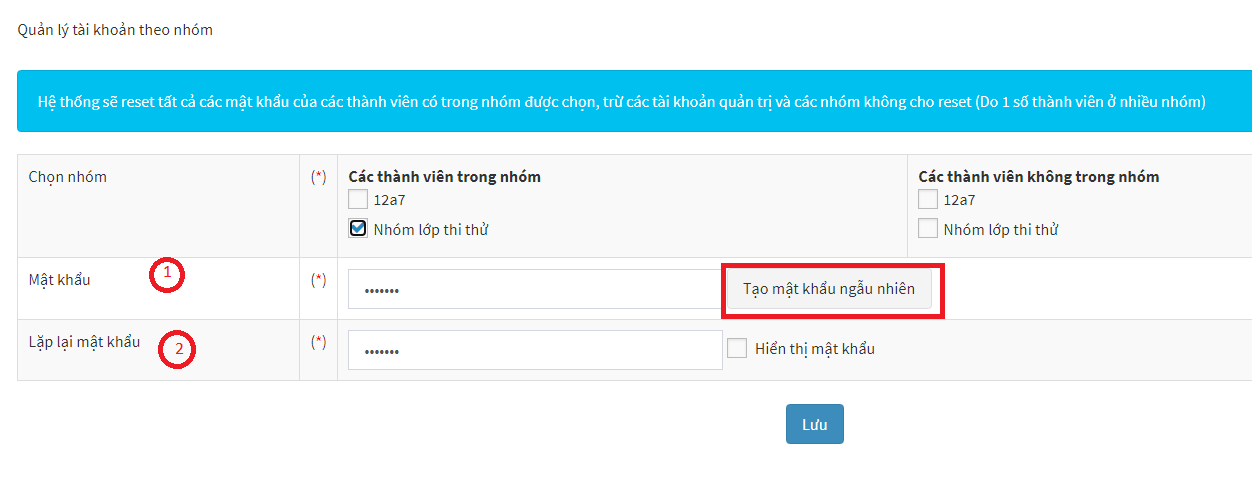Uncheck Nhóm lớp thi thử in group members
1252x484 pixels.
coord(358,229)
